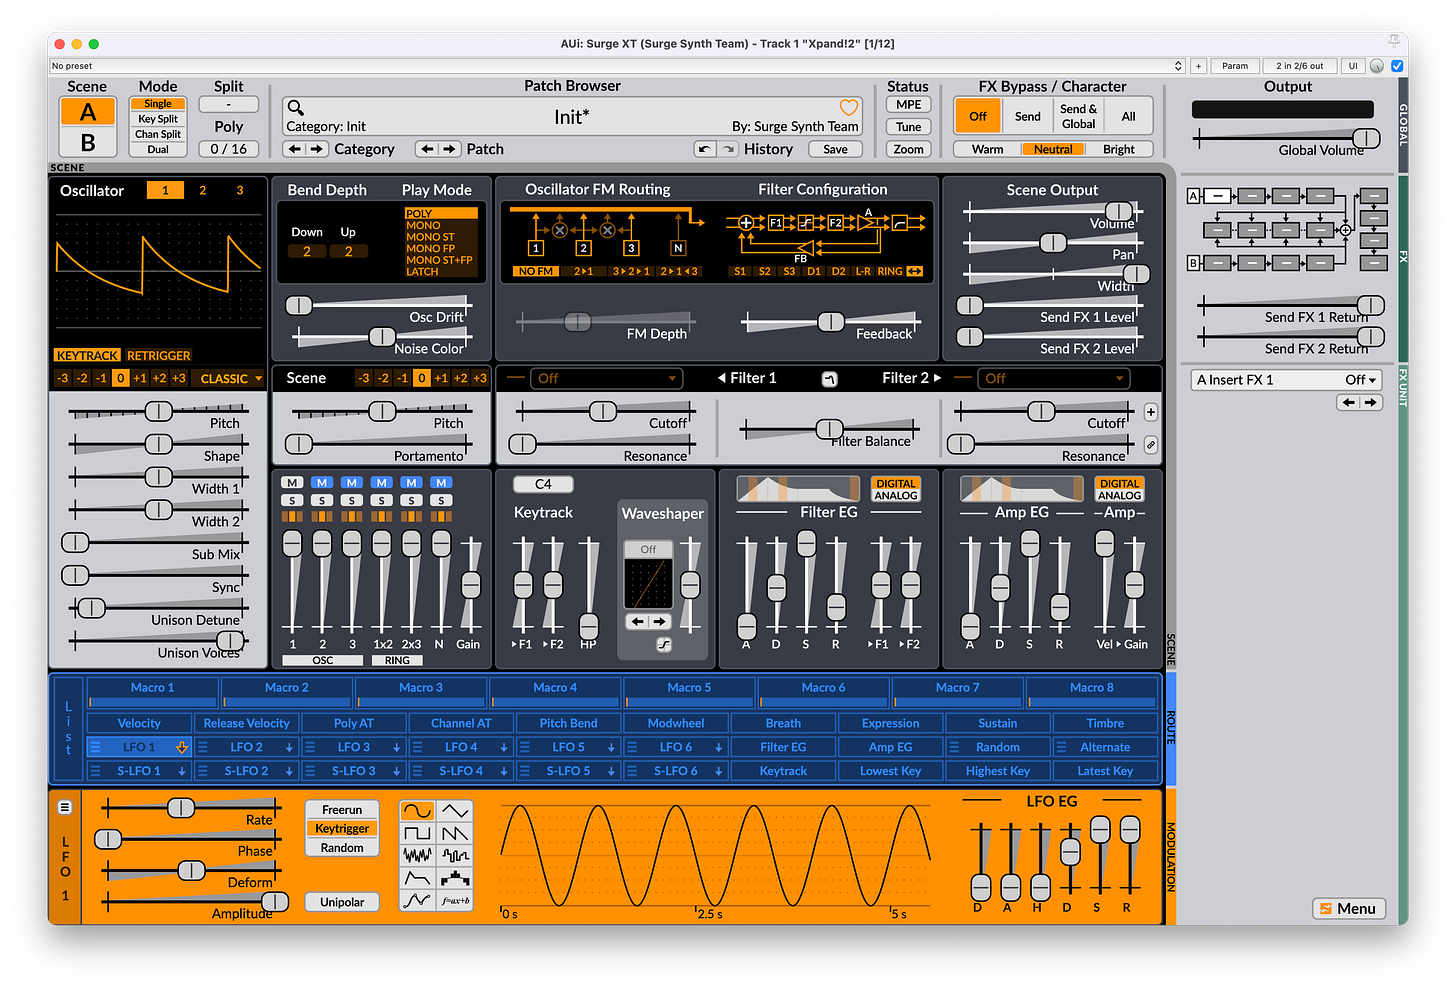Go to previous Category with left arrow
The width and height of the screenshot is (1456, 988).
pos(295,149)
